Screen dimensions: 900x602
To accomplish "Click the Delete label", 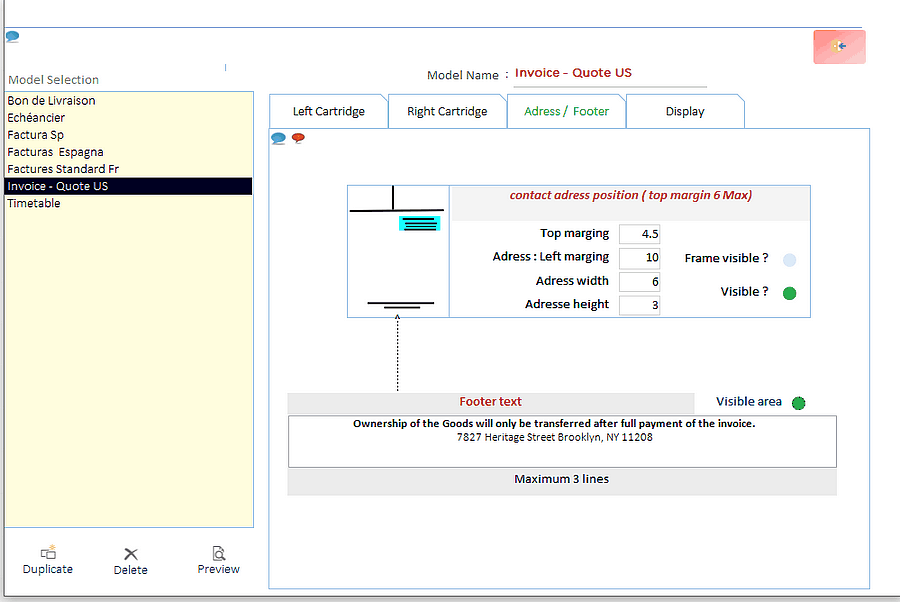I will [x=130, y=570].
